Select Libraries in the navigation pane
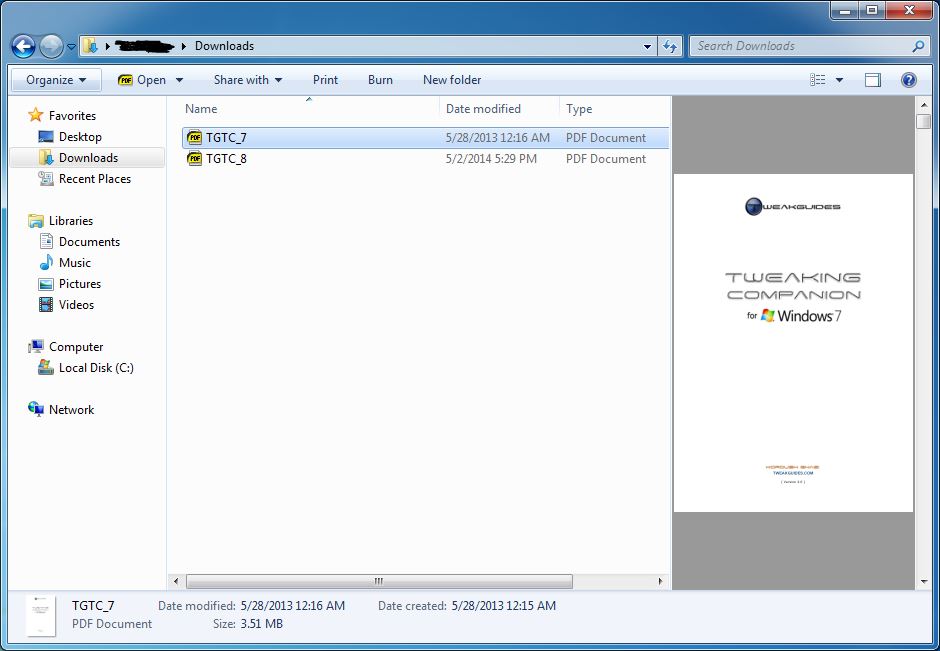The height and width of the screenshot is (651, 940). 71,221
